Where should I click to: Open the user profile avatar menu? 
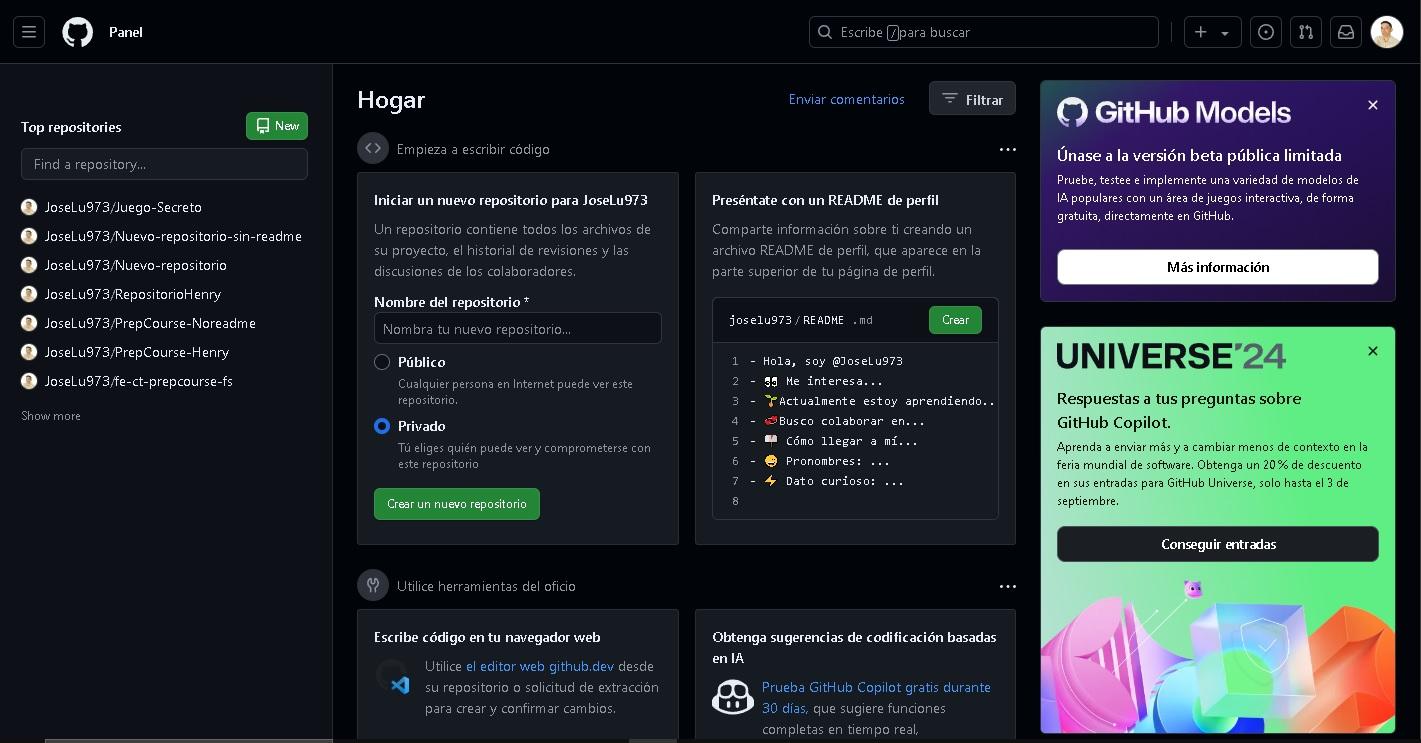coord(1387,32)
